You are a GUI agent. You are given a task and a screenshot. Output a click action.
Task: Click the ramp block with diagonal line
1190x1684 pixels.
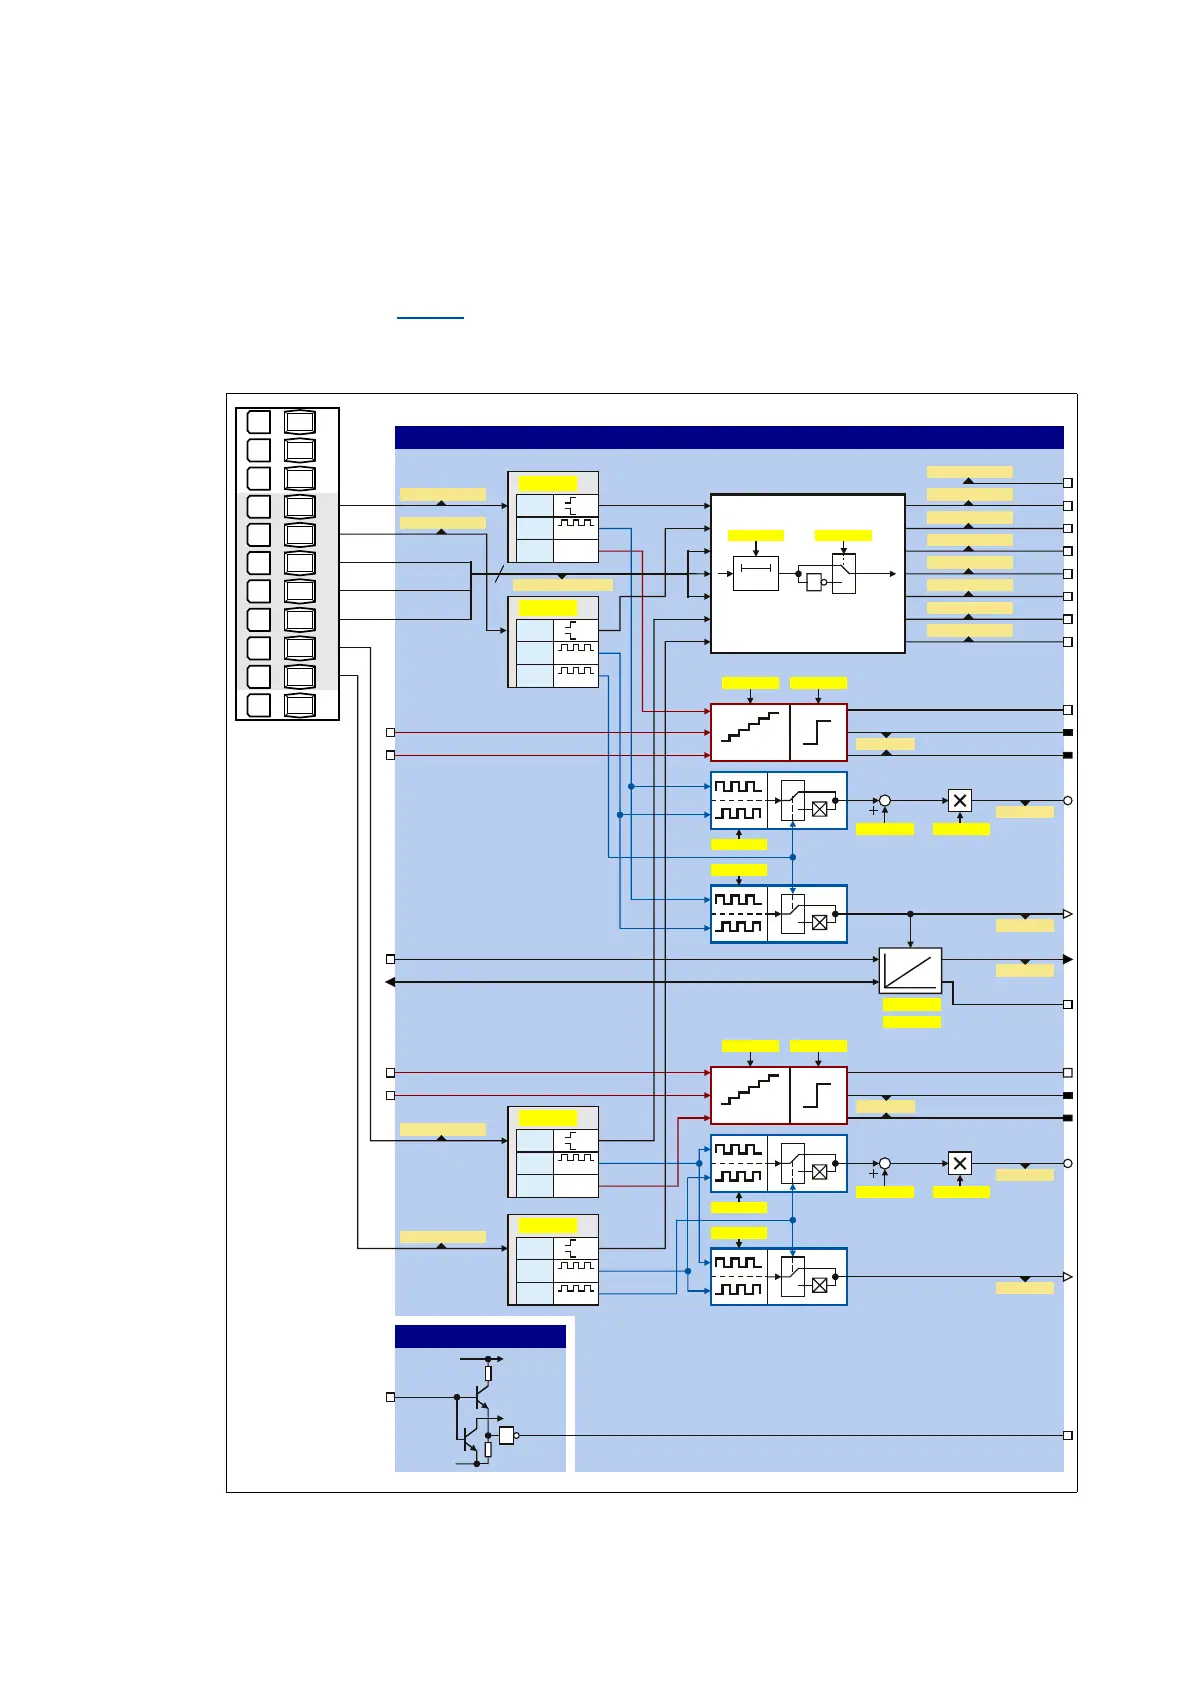coord(910,970)
